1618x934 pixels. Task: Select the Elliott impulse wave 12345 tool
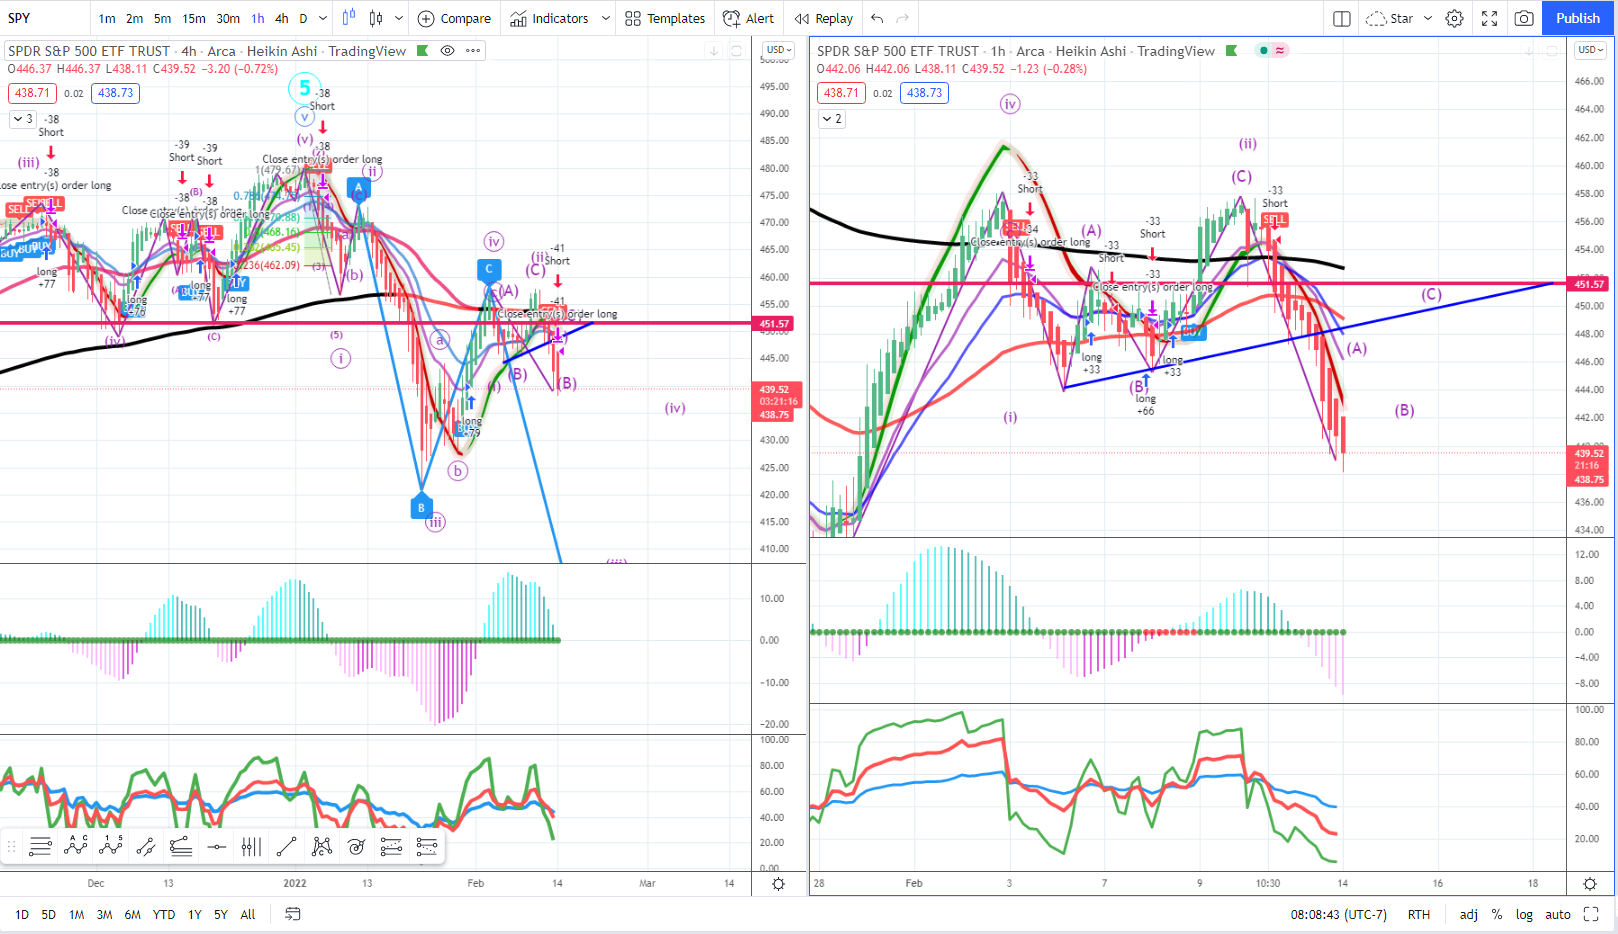coord(111,847)
